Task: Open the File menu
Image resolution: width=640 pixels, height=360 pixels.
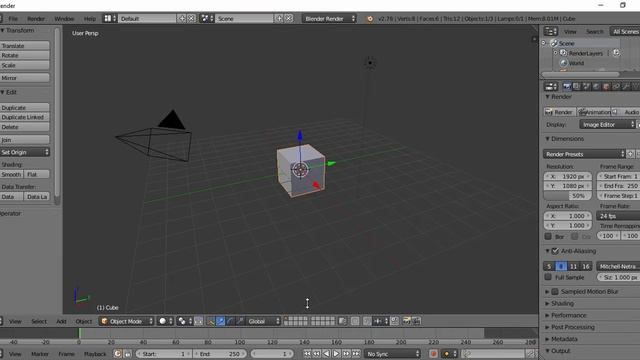Action: point(13,19)
